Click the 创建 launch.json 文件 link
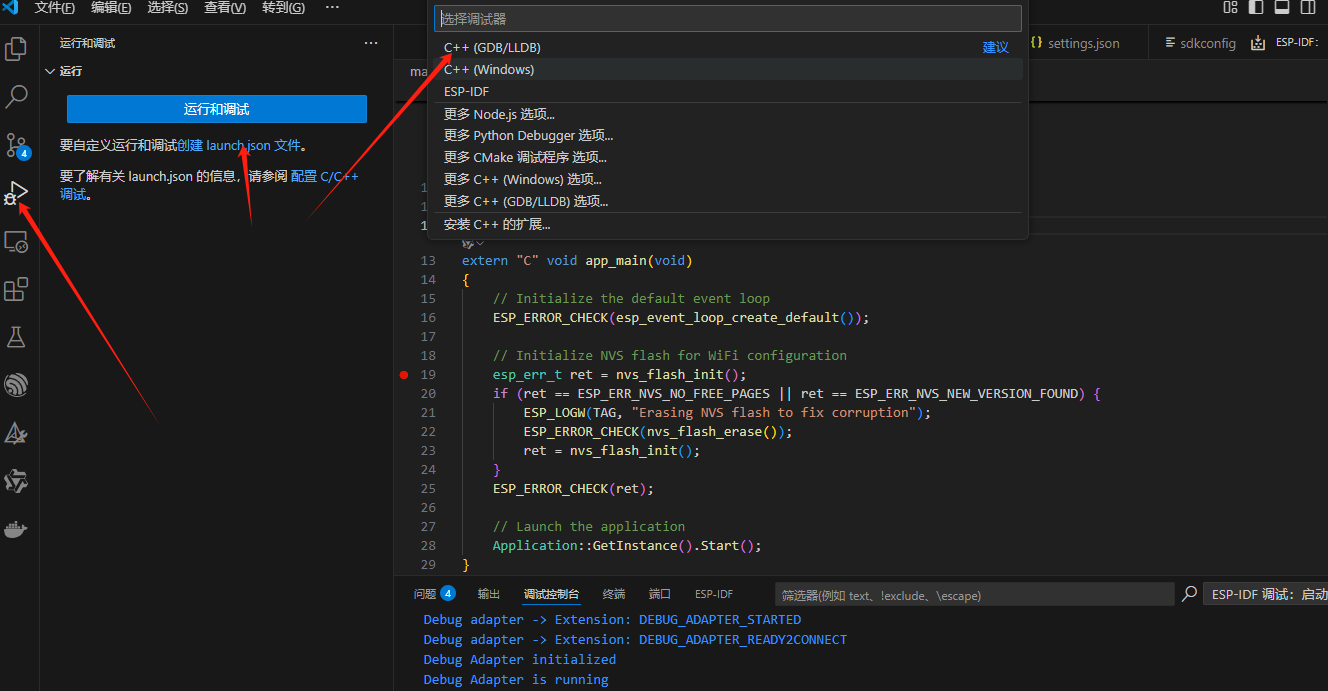 [239, 145]
